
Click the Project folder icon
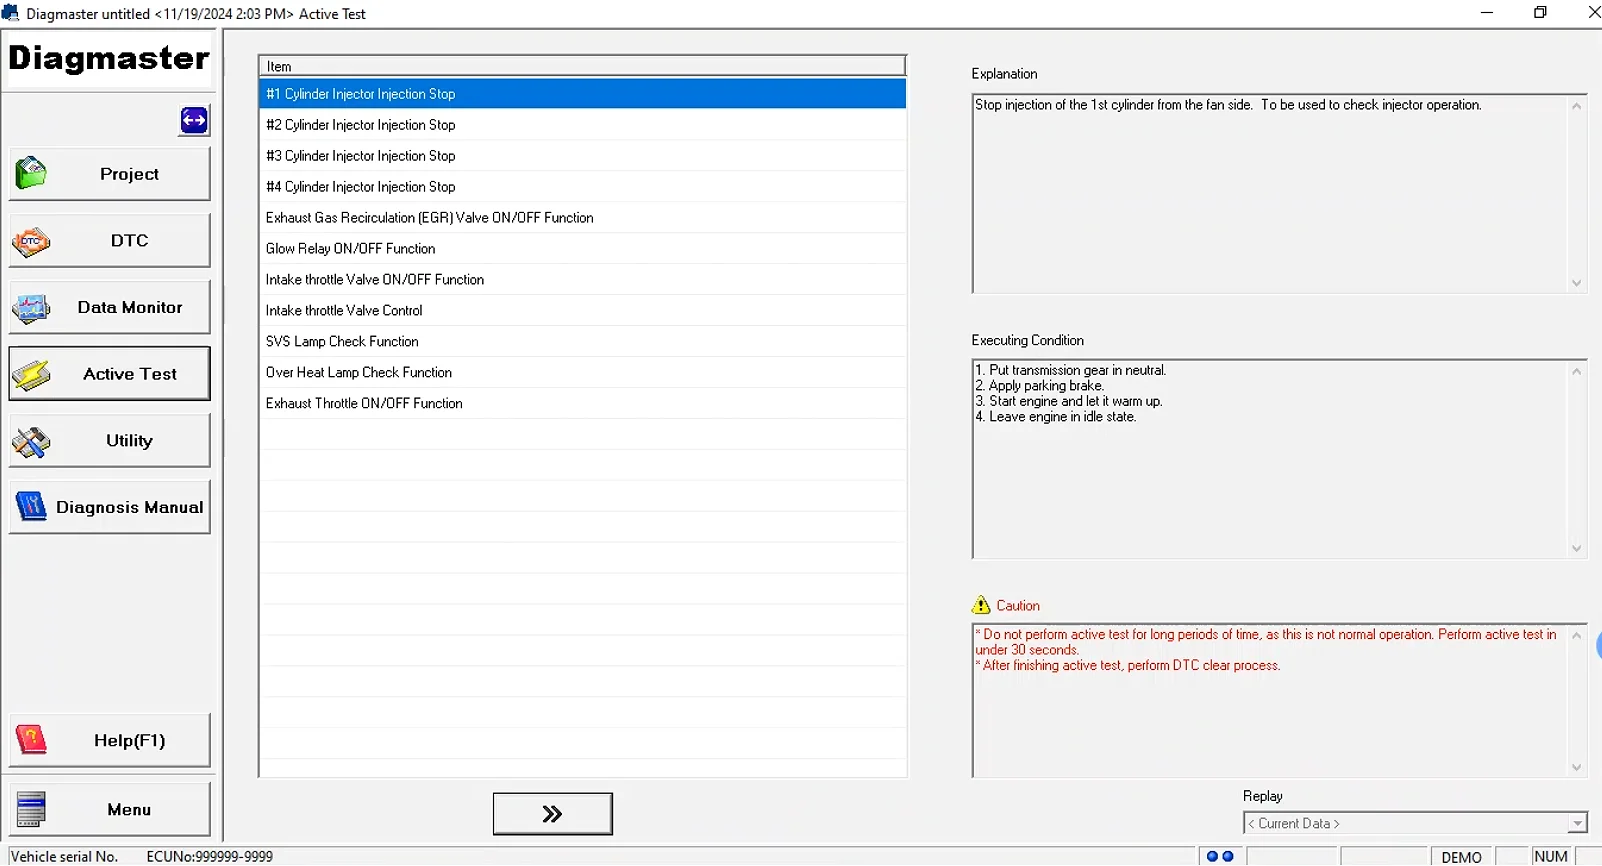[31, 174]
